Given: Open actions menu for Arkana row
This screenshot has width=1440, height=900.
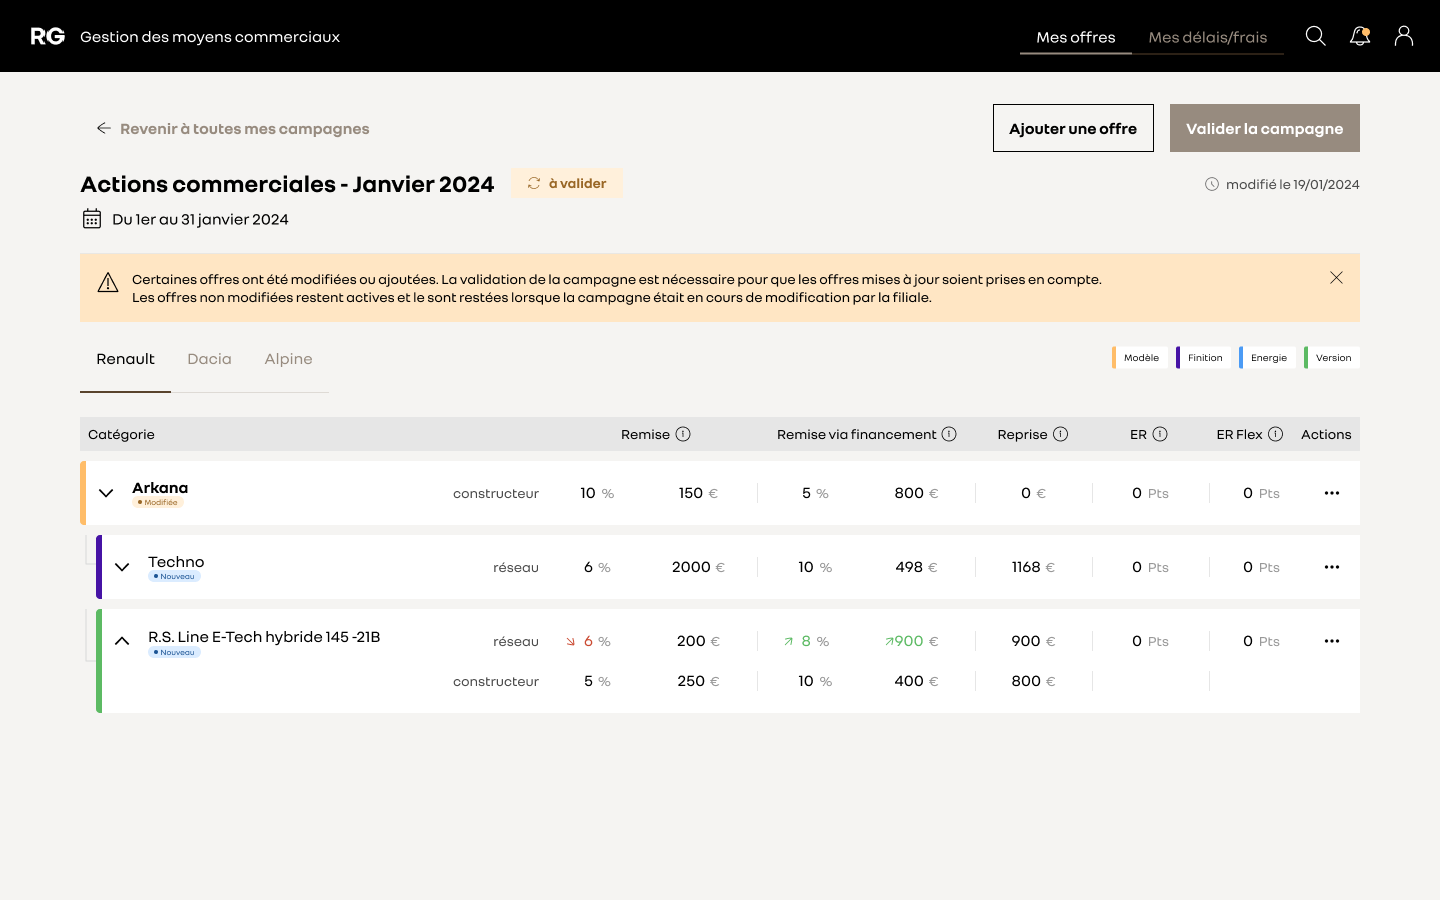Looking at the screenshot, I should [1332, 493].
